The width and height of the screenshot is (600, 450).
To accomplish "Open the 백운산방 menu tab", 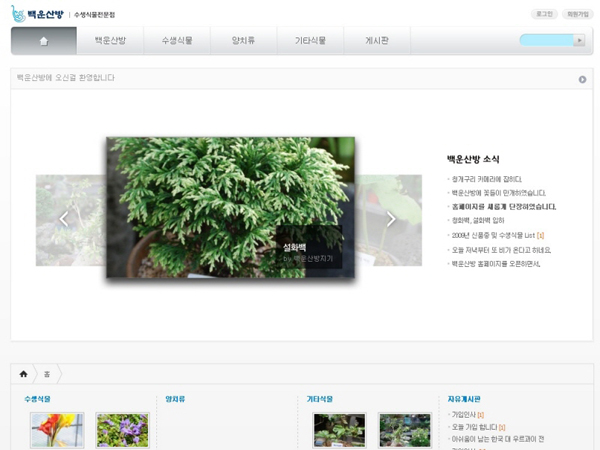I will tap(110, 41).
